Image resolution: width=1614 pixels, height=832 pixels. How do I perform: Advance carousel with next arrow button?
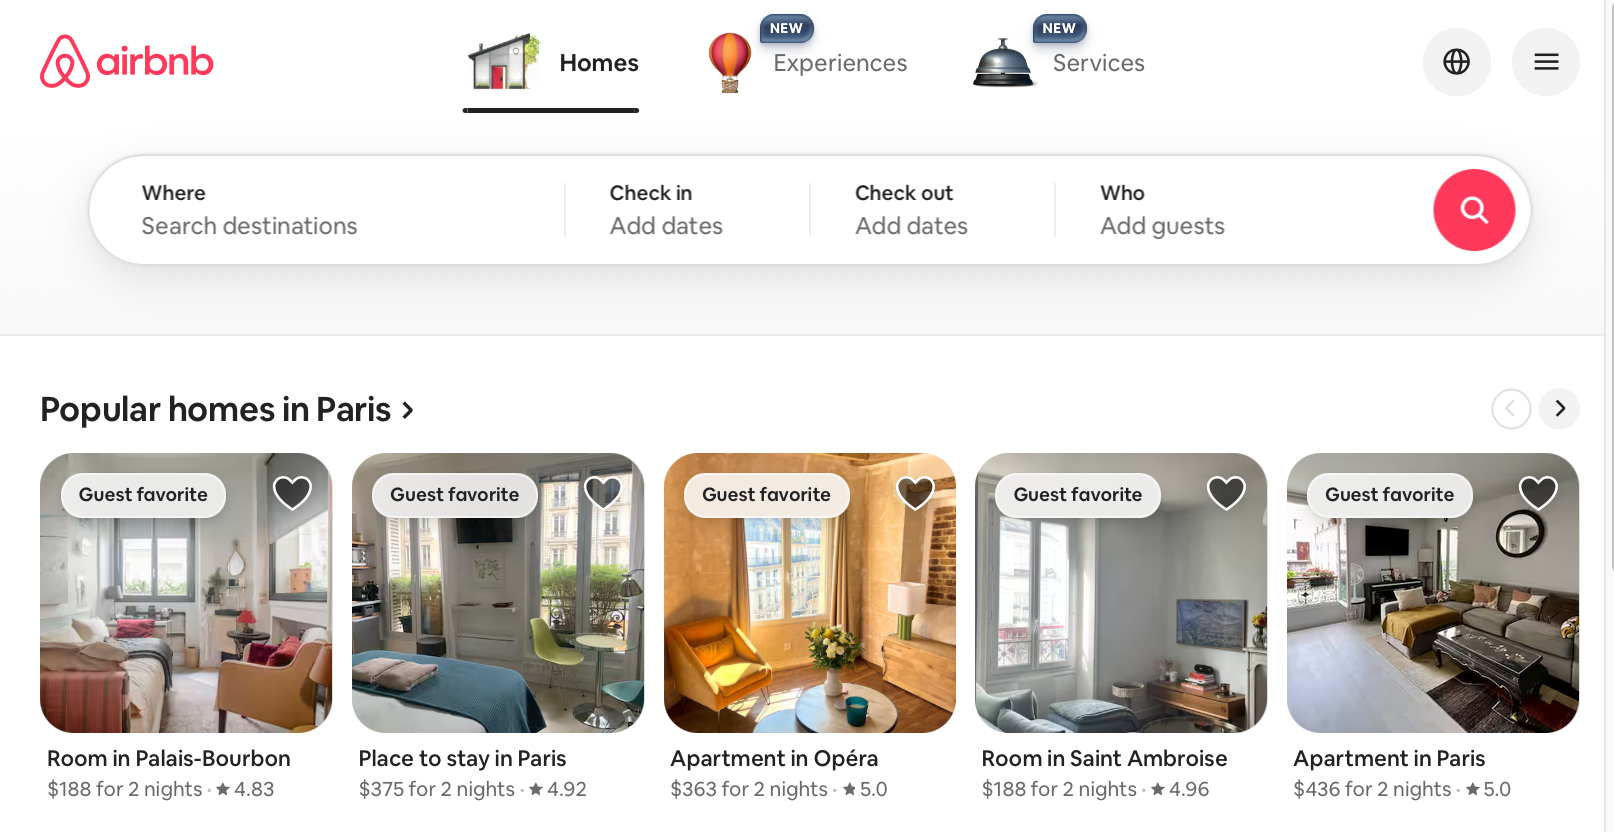[x=1559, y=409]
